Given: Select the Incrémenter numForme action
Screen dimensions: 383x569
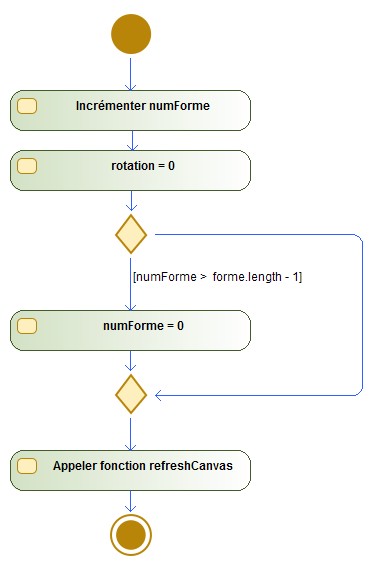Looking at the screenshot, I should tap(130, 110).
